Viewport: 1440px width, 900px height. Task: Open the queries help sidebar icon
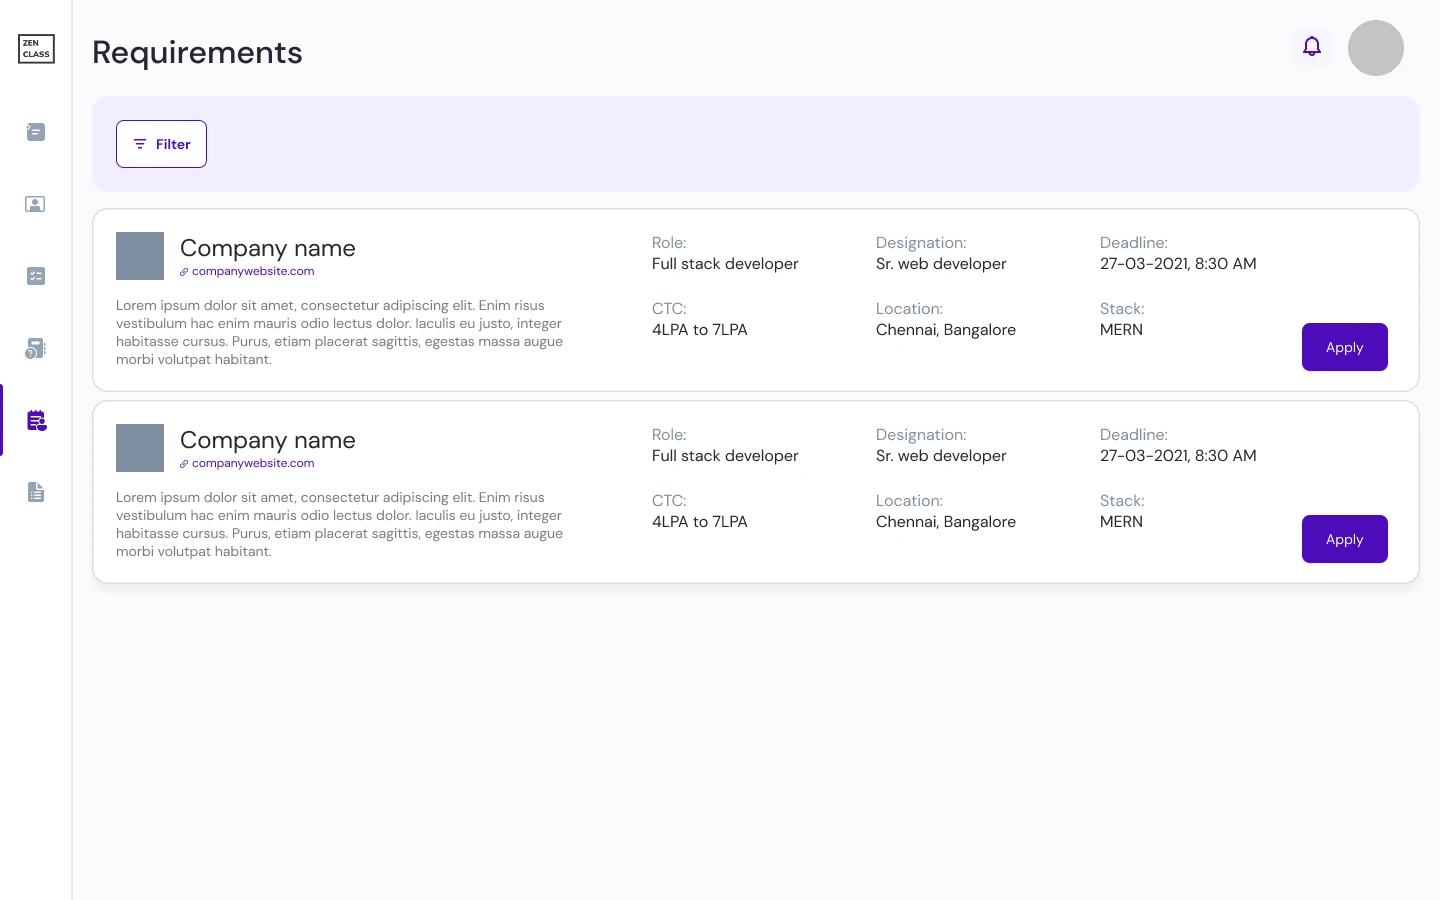(x=35, y=348)
